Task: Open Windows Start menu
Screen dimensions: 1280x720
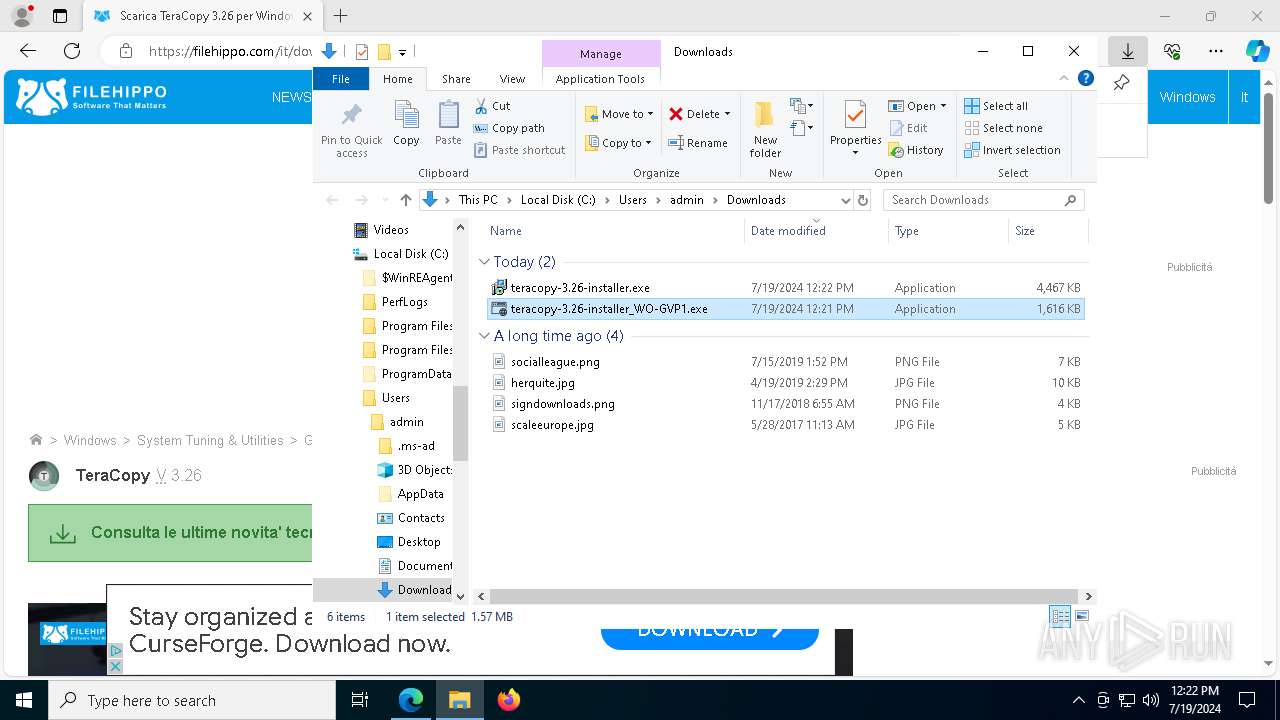Action: click(x=23, y=700)
